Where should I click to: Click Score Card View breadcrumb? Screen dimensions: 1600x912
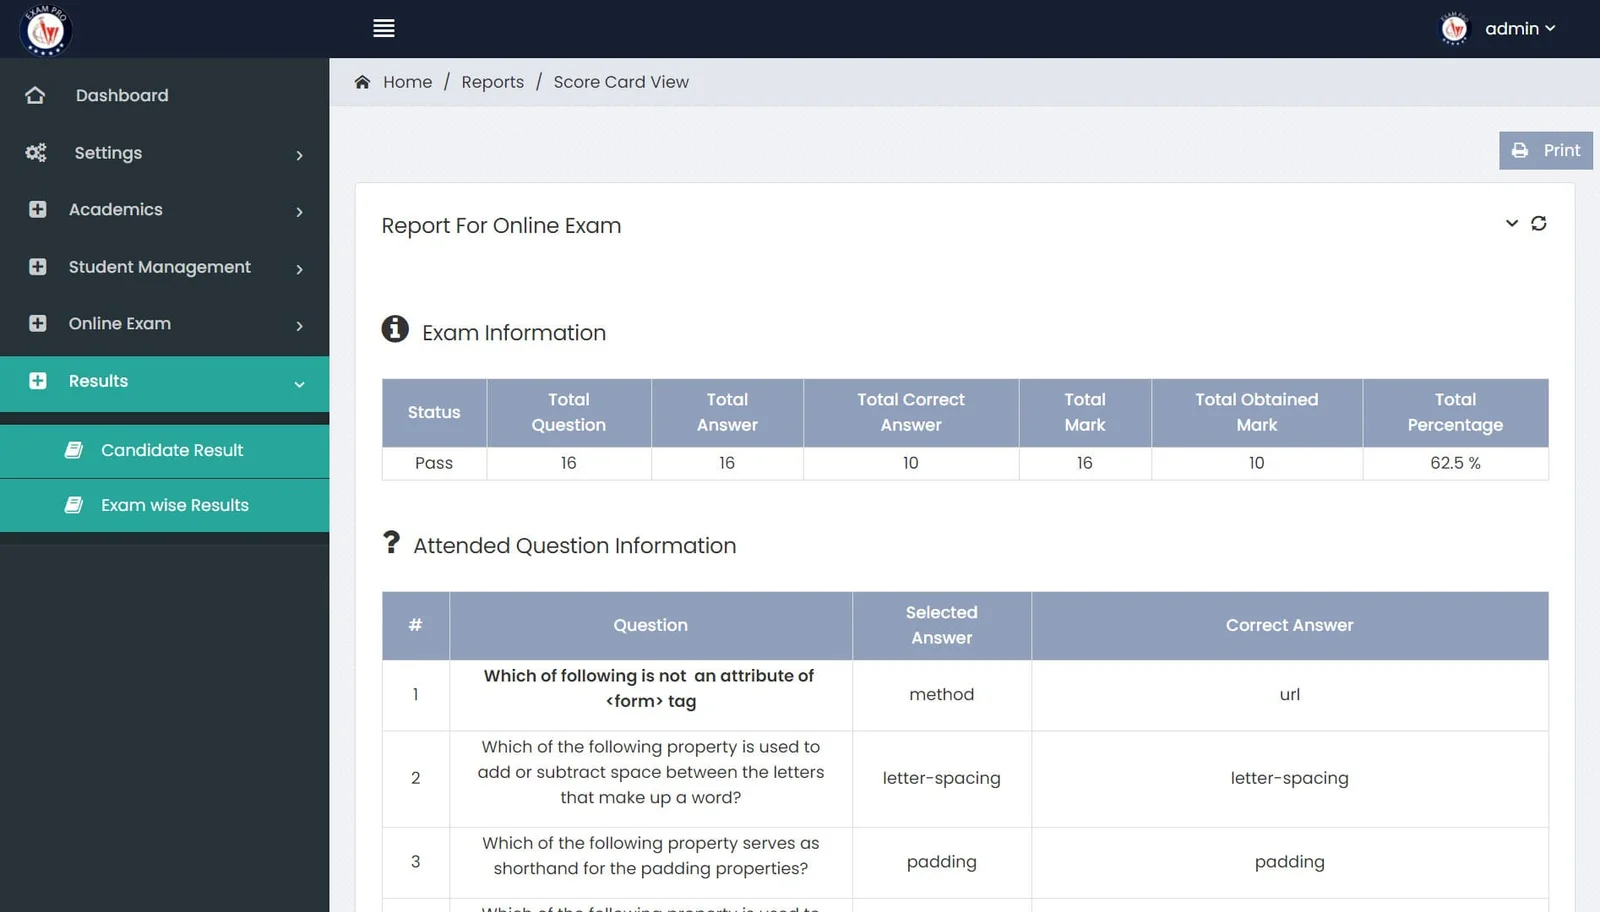point(621,82)
